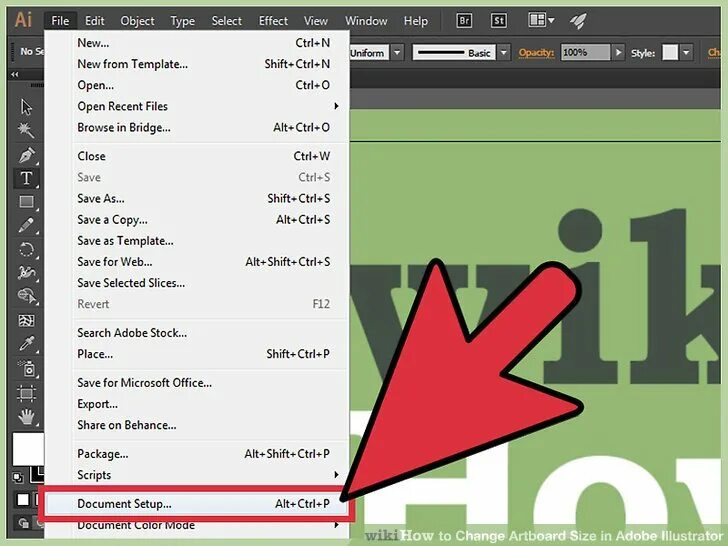Expand the Document Color Mode submenu

pyautogui.click(x=336, y=525)
